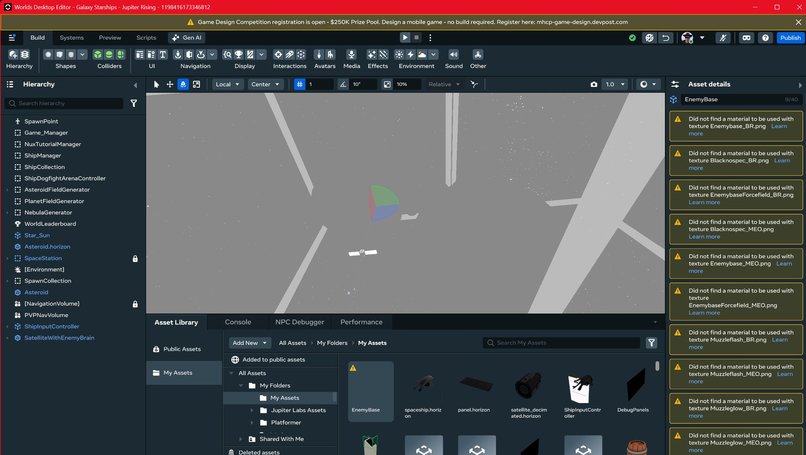Select the green box collider icon

(x=98, y=54)
